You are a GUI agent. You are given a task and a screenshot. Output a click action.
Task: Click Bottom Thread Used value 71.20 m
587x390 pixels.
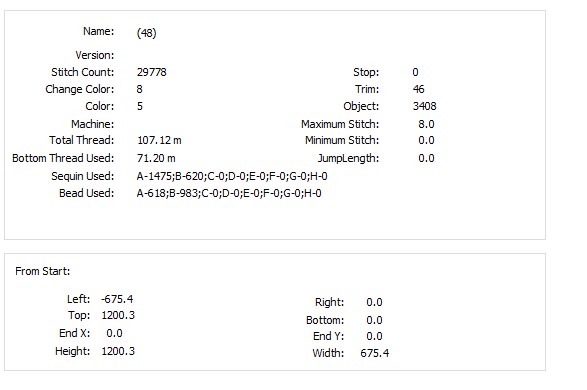156,158
